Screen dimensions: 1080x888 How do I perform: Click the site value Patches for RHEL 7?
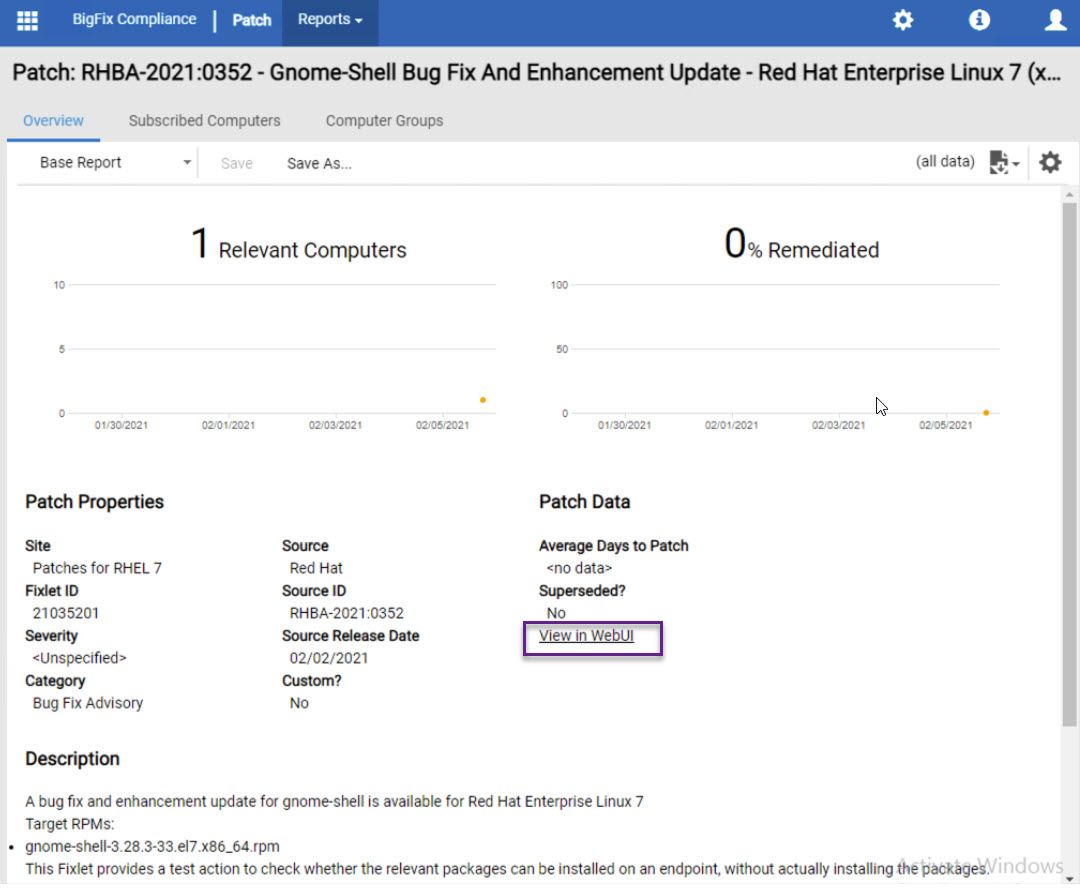97,568
